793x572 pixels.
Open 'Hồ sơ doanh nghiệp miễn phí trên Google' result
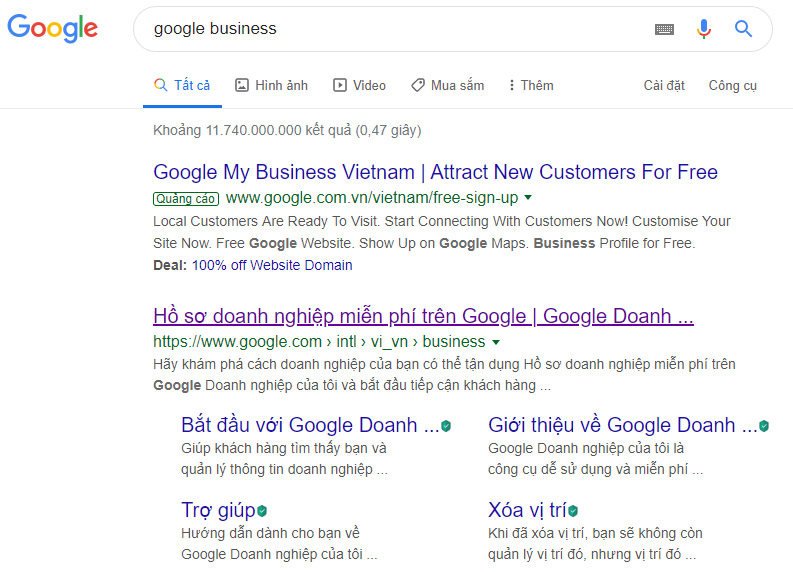423,316
